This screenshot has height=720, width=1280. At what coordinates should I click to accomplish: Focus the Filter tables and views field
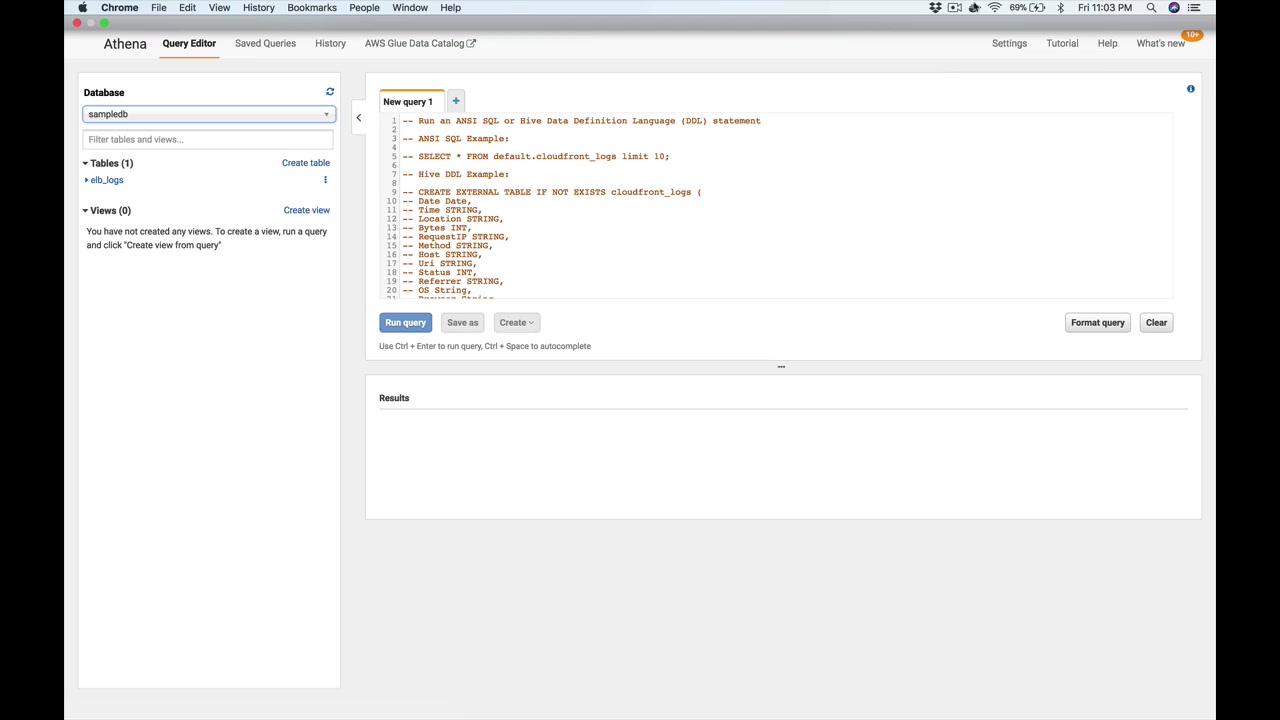(x=209, y=139)
